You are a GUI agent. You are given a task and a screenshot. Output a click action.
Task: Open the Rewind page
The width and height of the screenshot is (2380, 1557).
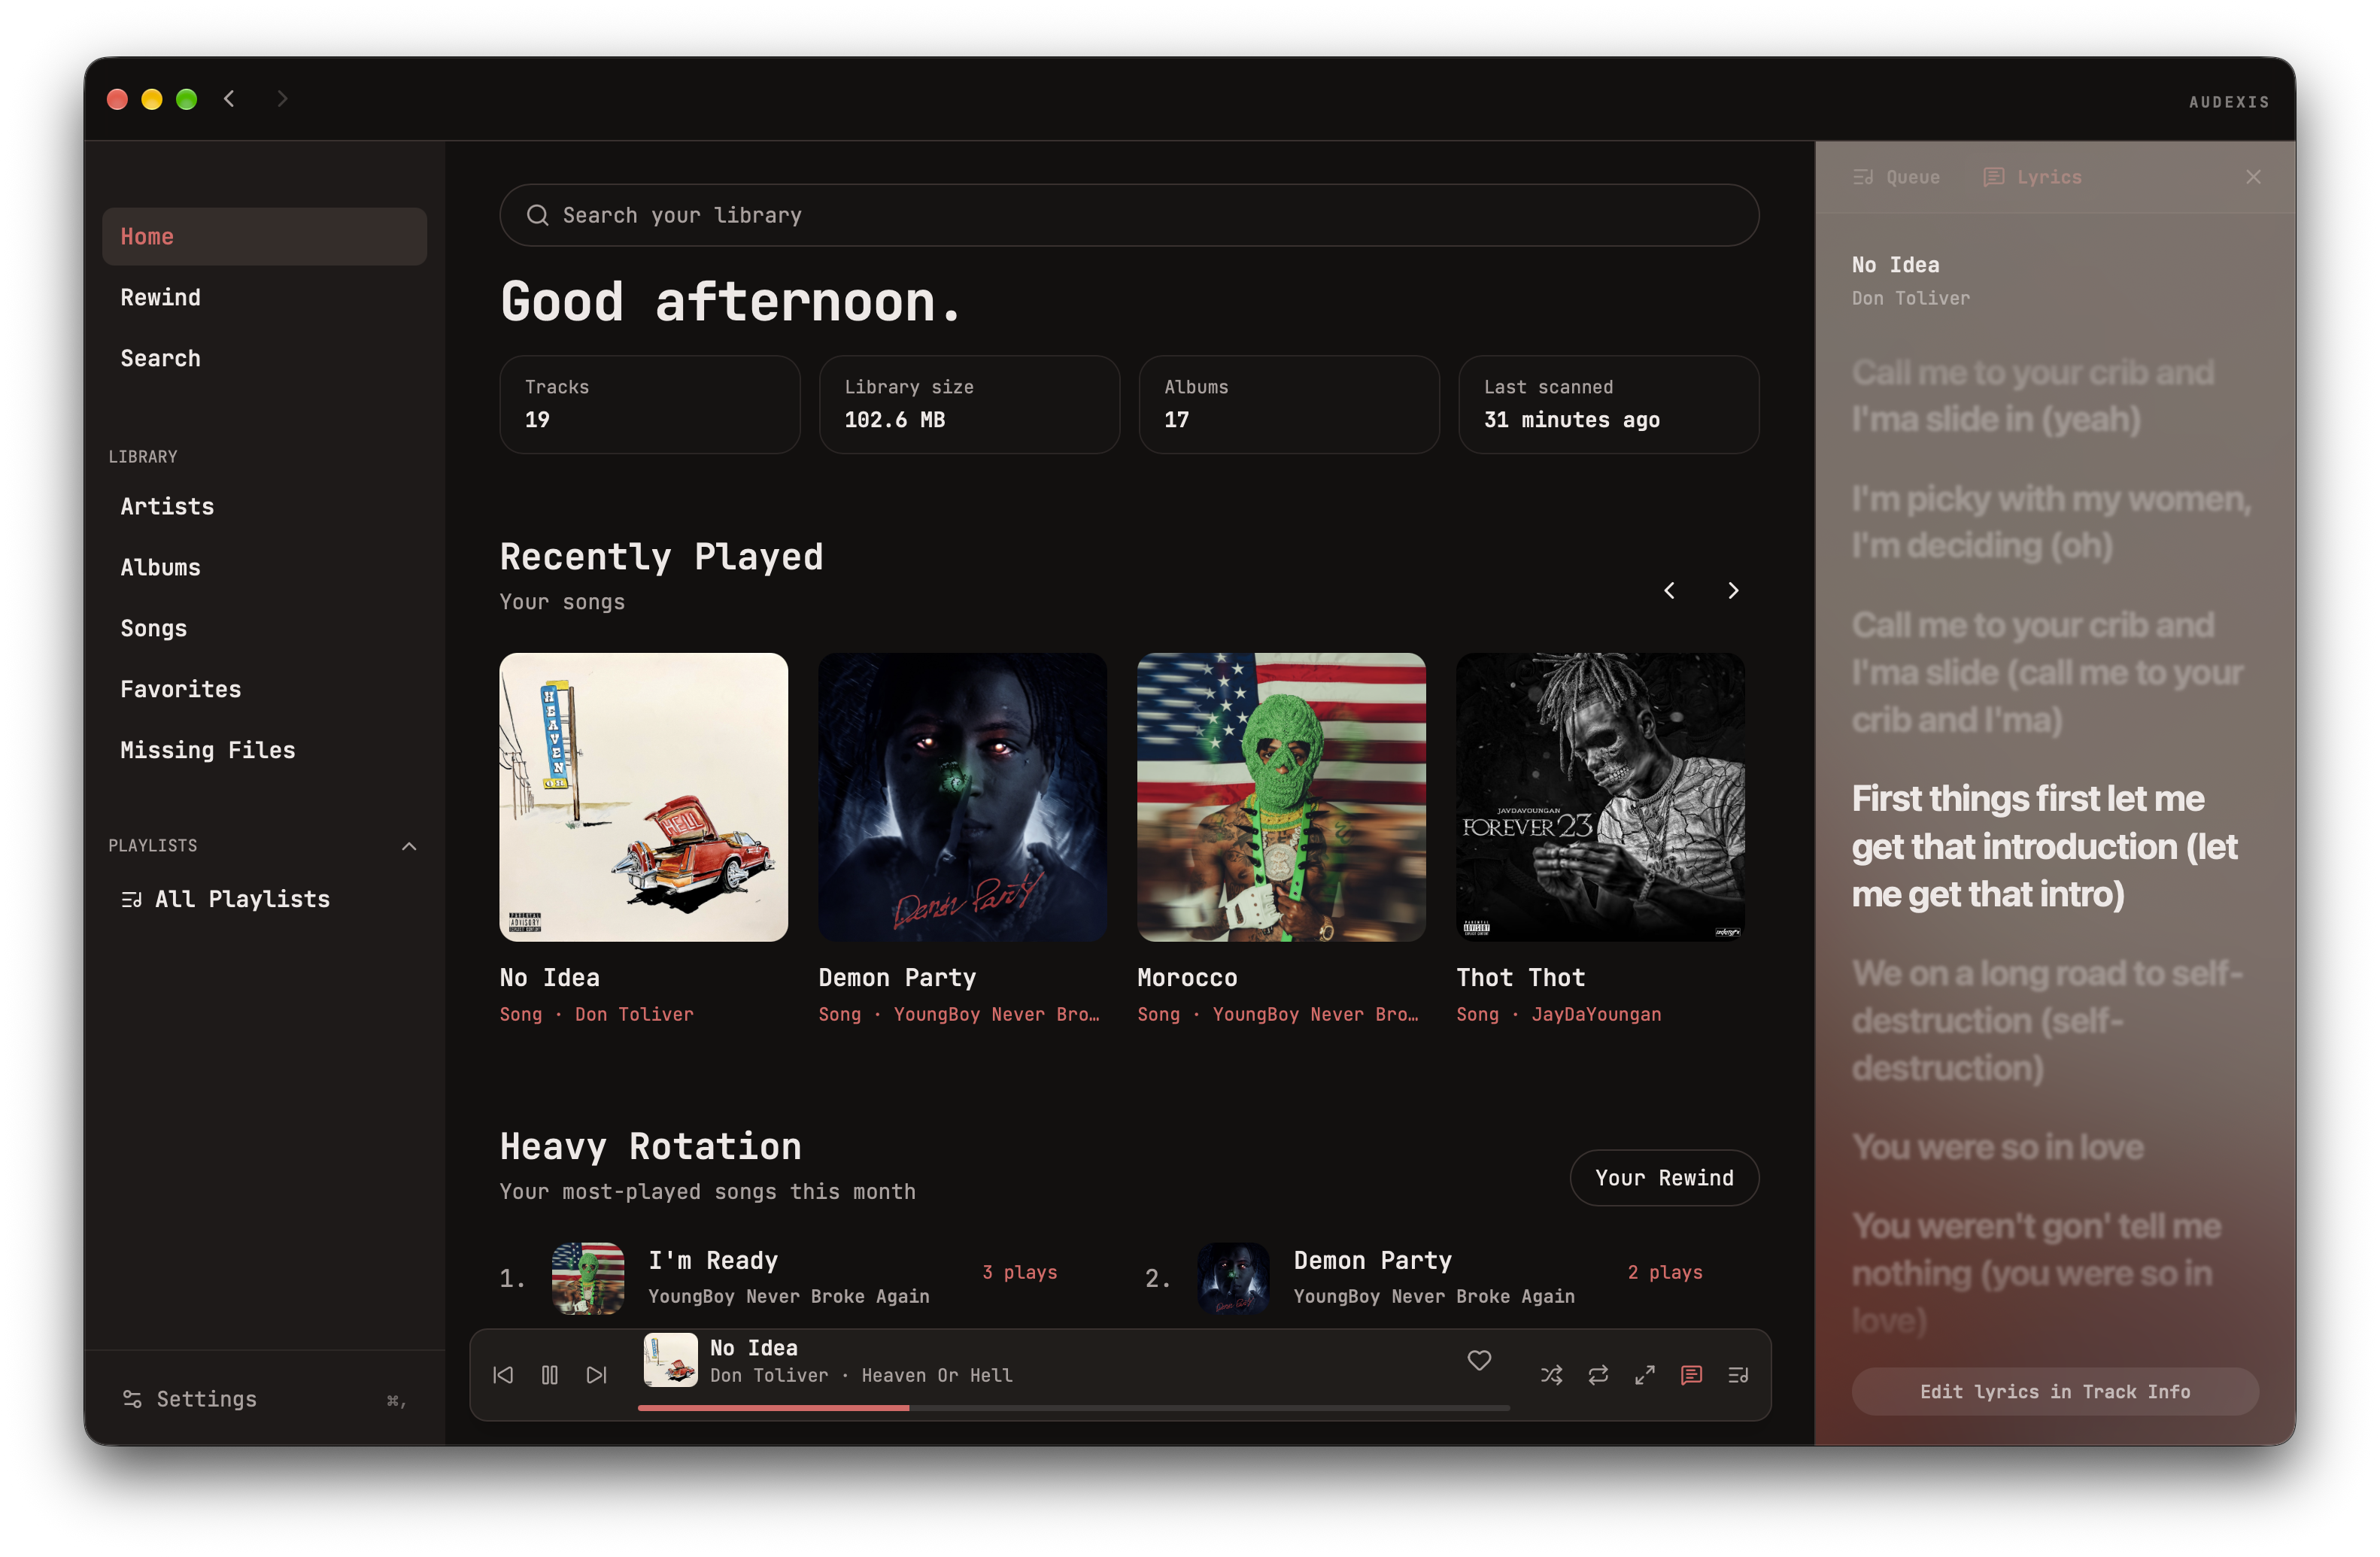coord(264,297)
